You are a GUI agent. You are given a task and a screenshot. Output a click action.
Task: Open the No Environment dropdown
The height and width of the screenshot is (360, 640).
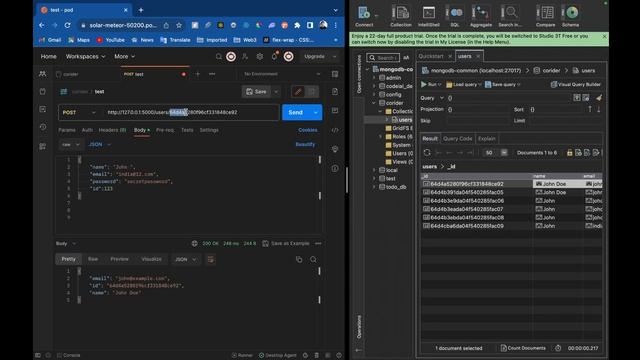tap(282, 74)
